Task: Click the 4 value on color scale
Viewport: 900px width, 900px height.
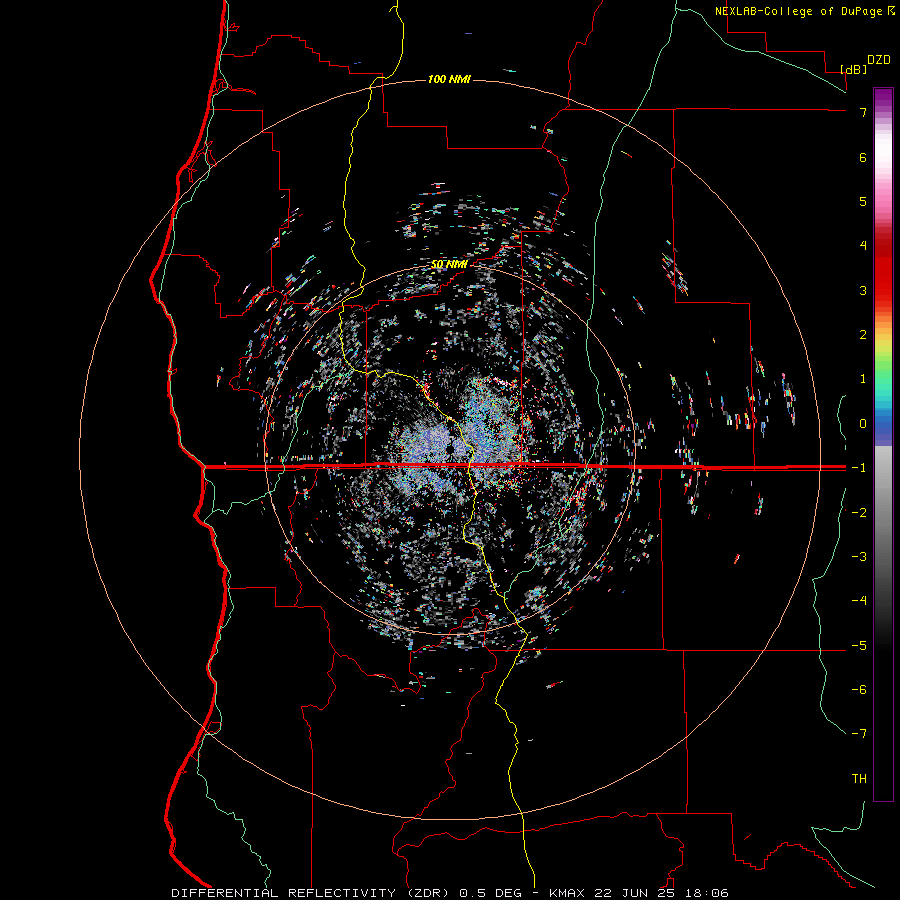Action: click(x=863, y=245)
